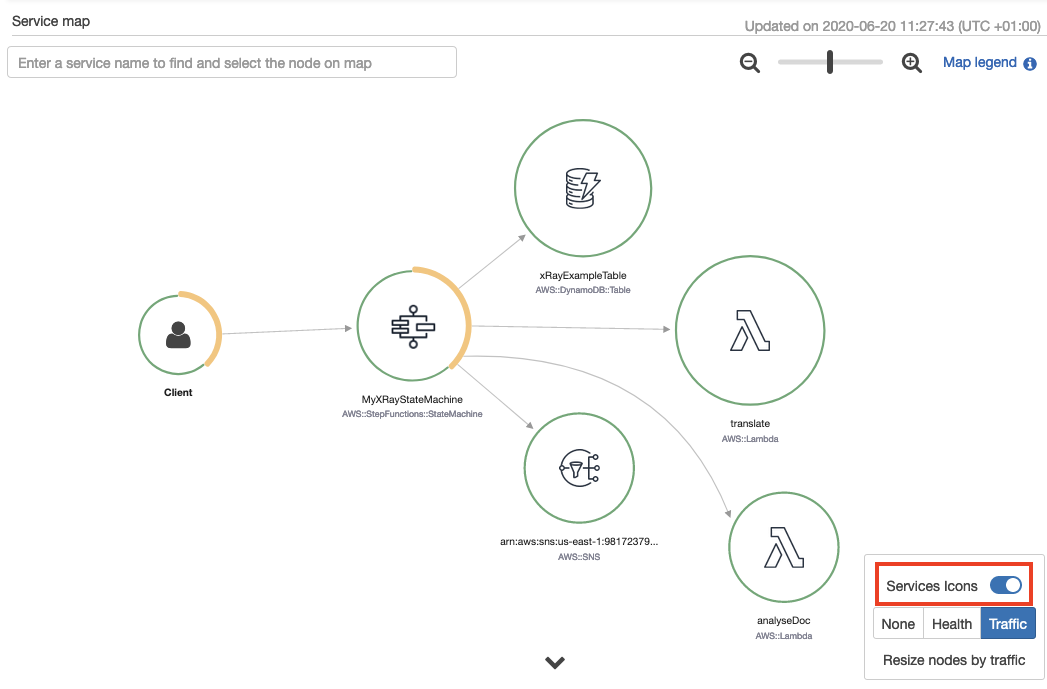This screenshot has width=1047, height=689.
Task: Click the AWS::StepFunctions::StateMachine text
Action: 412,414
